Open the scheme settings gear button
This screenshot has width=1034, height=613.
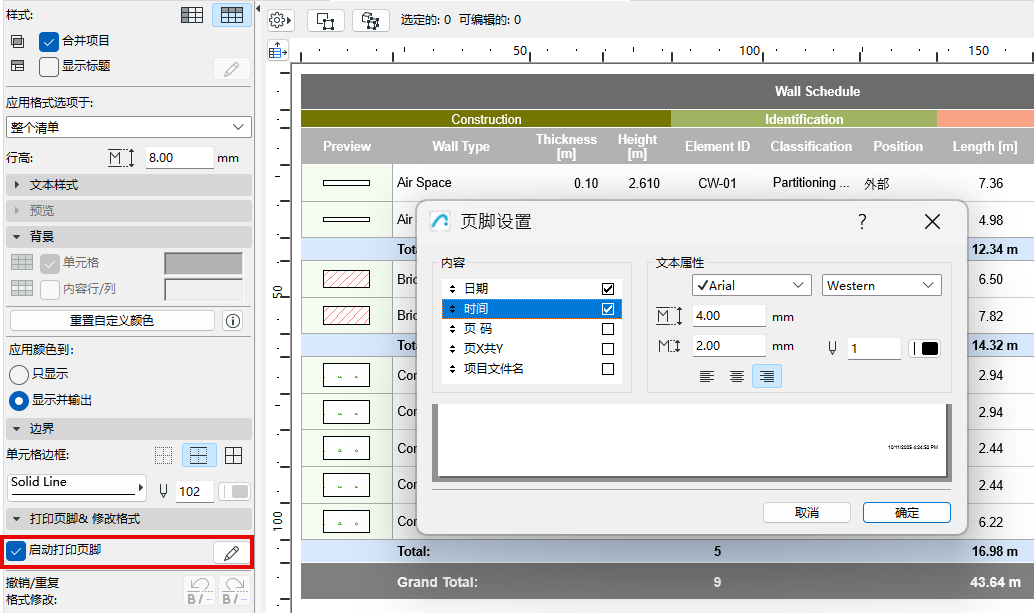280,20
